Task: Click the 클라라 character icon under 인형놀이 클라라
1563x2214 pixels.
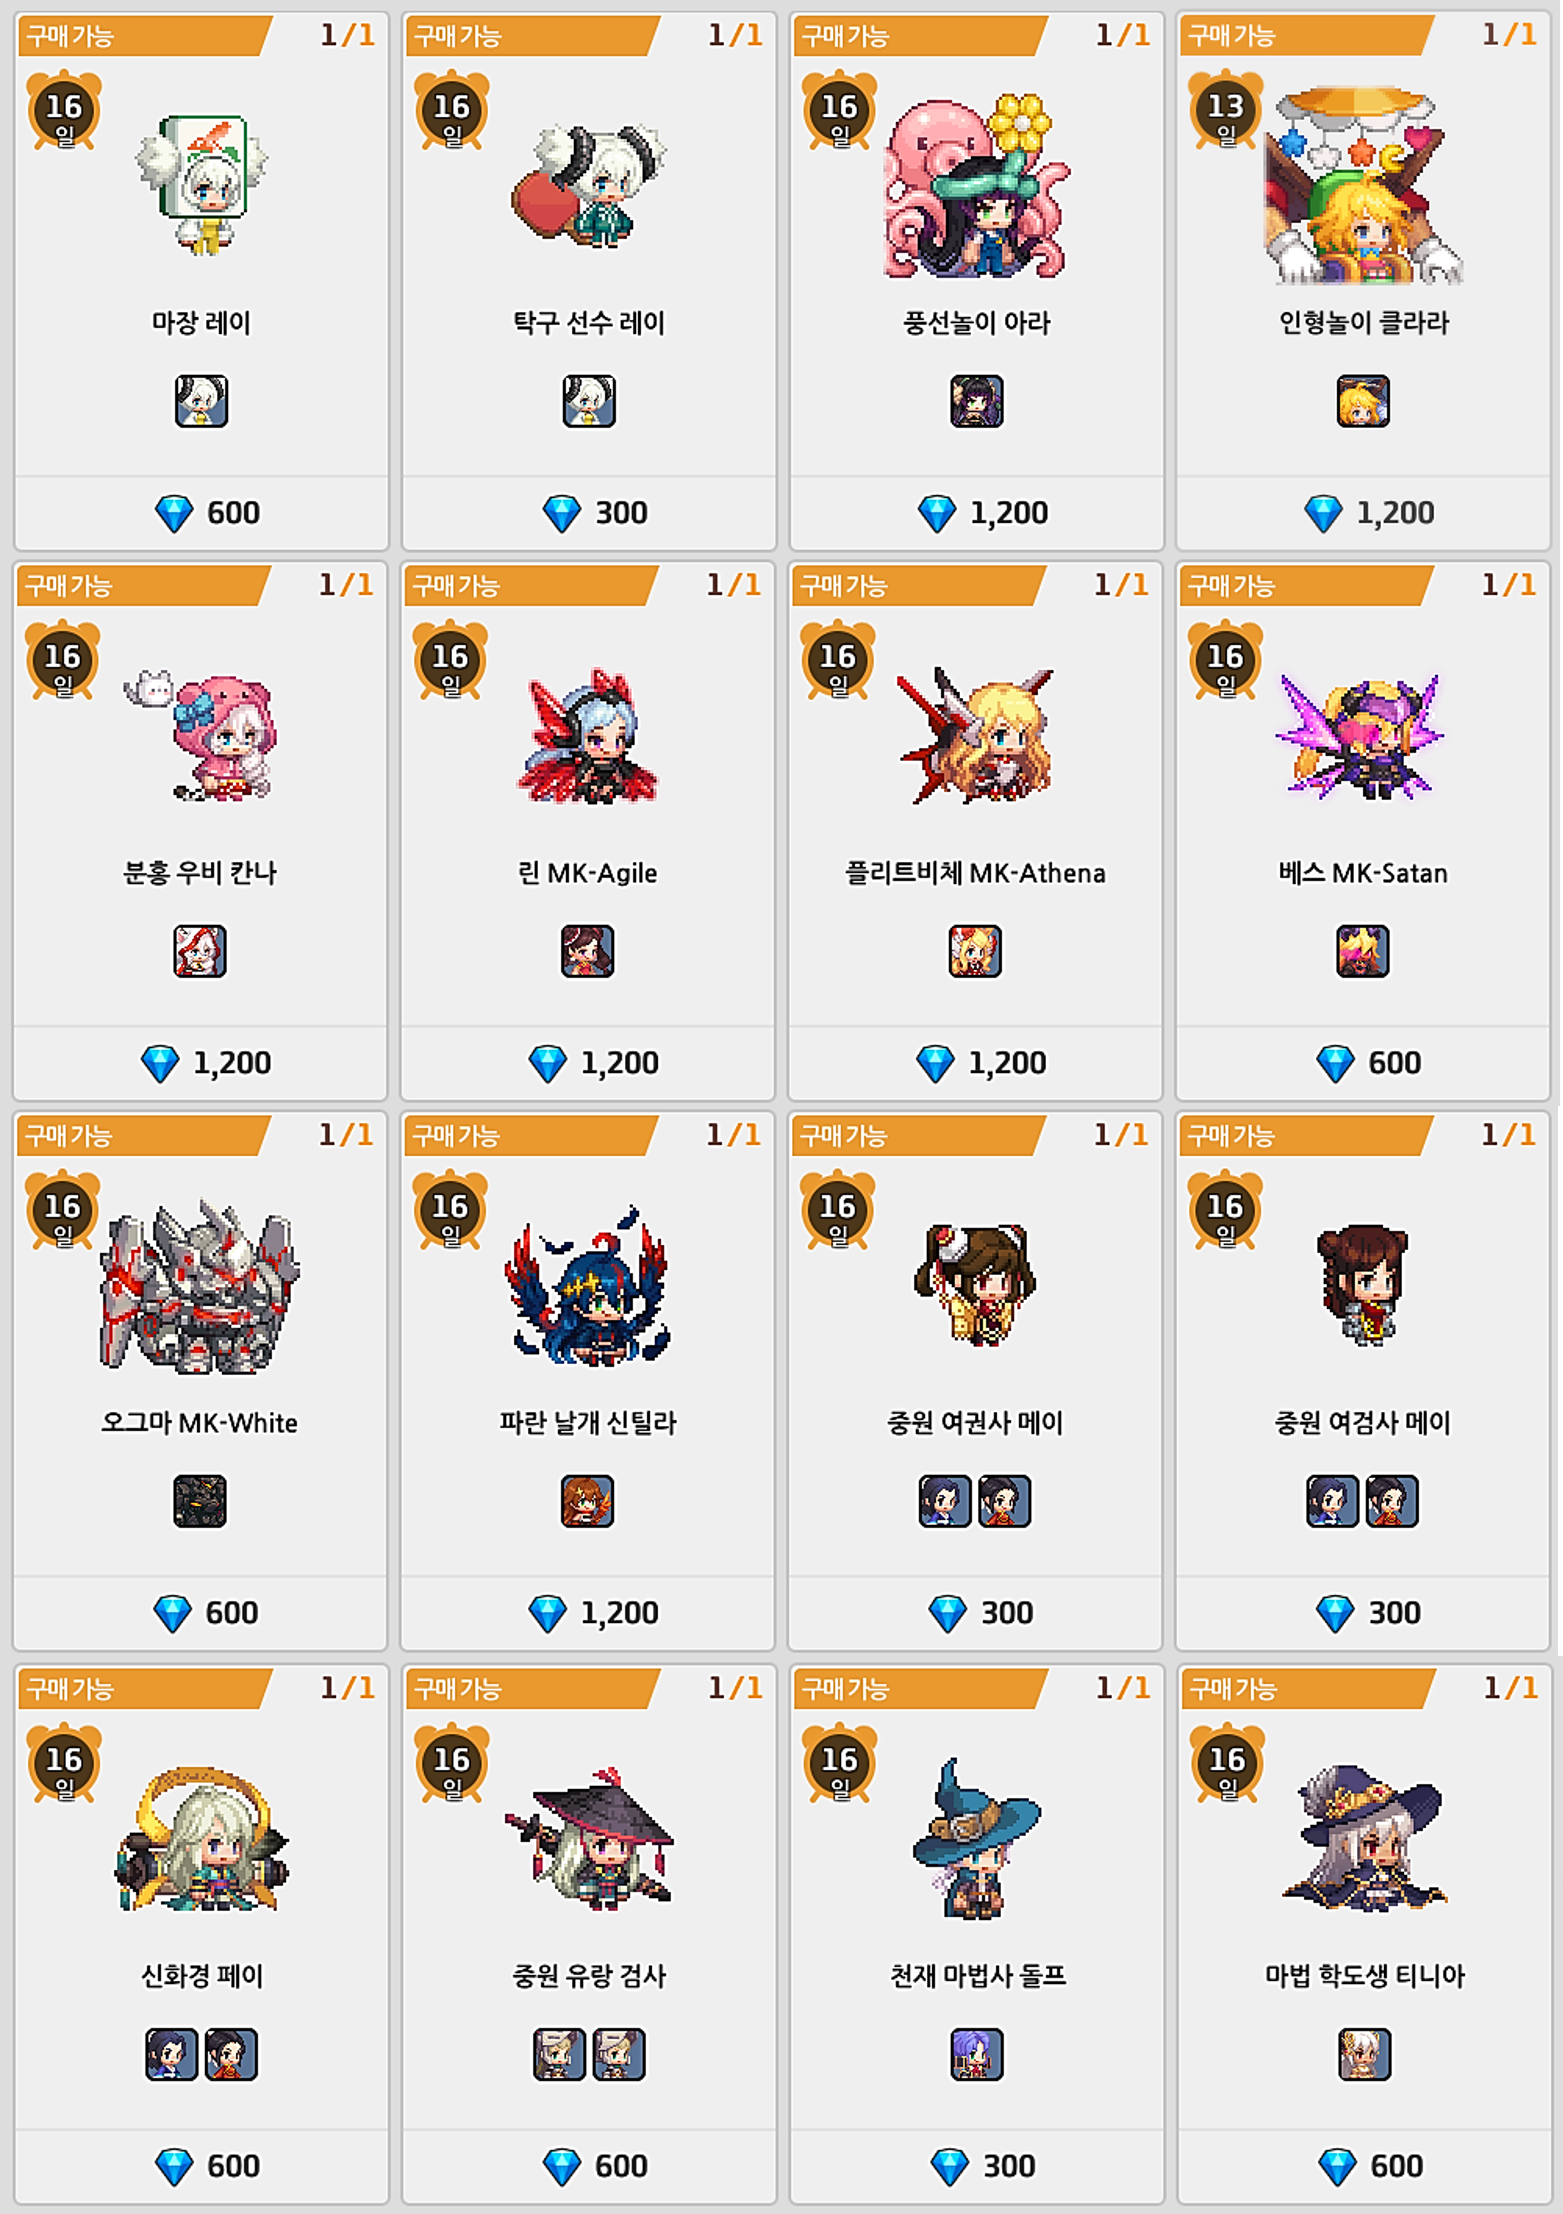Action: [1363, 401]
